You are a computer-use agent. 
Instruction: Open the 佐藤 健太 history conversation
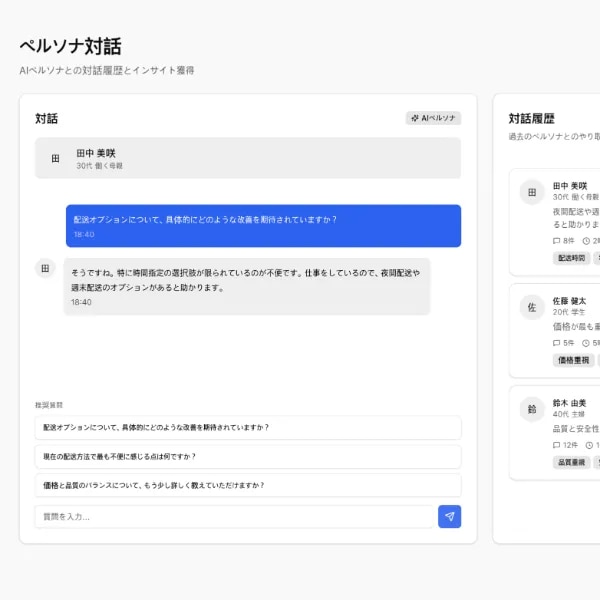tap(555, 331)
